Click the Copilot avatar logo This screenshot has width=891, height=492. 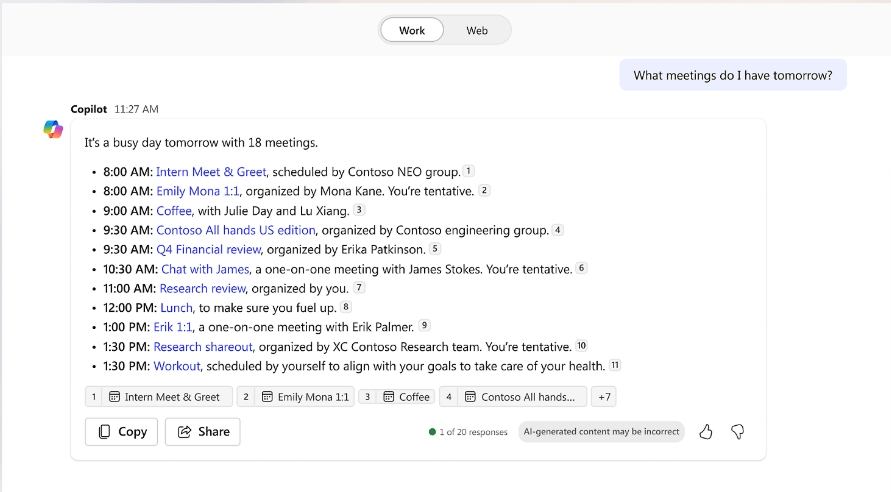pos(53,129)
